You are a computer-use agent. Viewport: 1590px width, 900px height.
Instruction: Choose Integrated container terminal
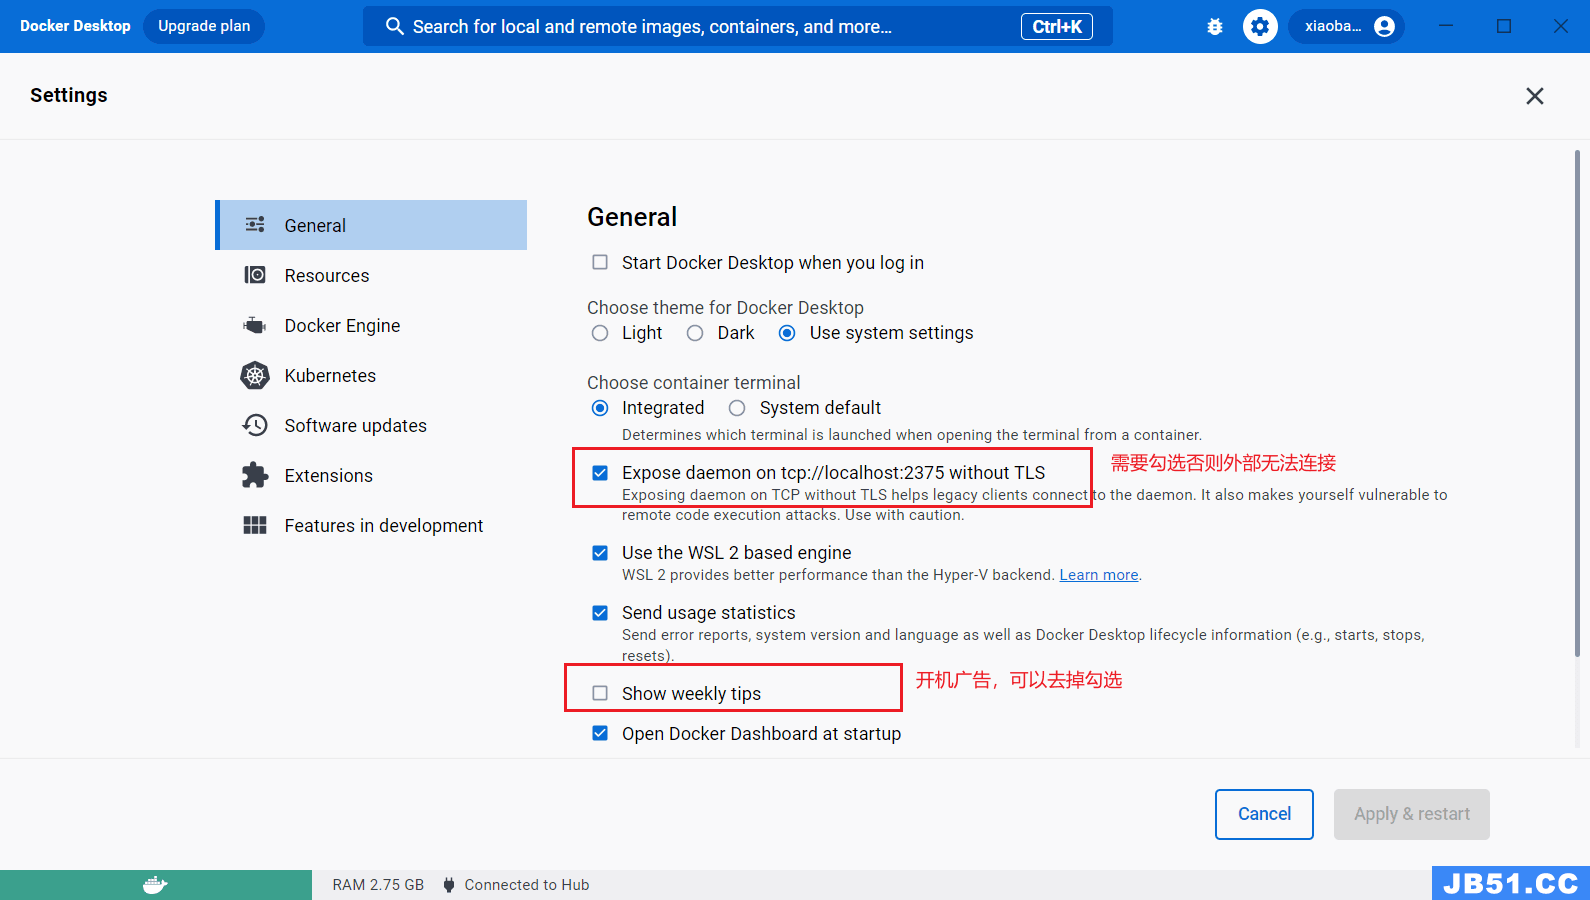point(600,408)
